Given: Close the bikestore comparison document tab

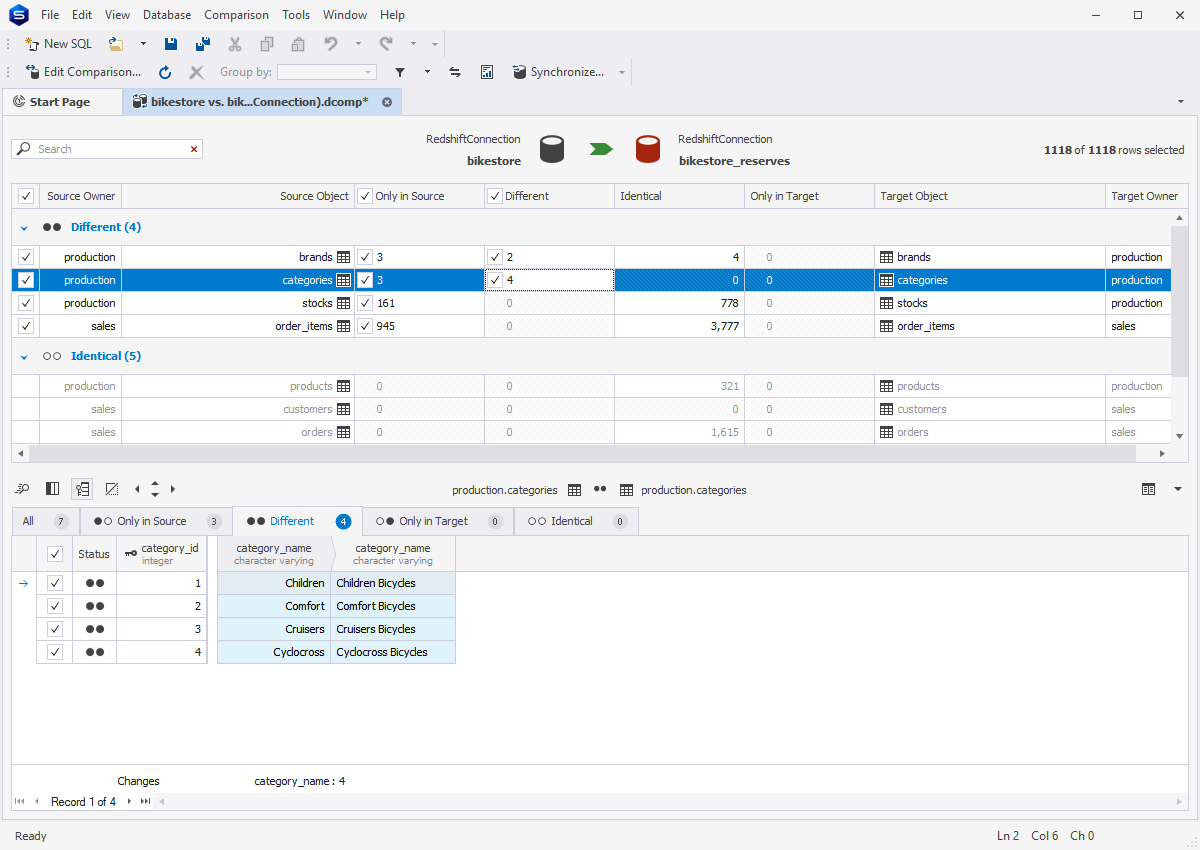Looking at the screenshot, I should 387,102.
